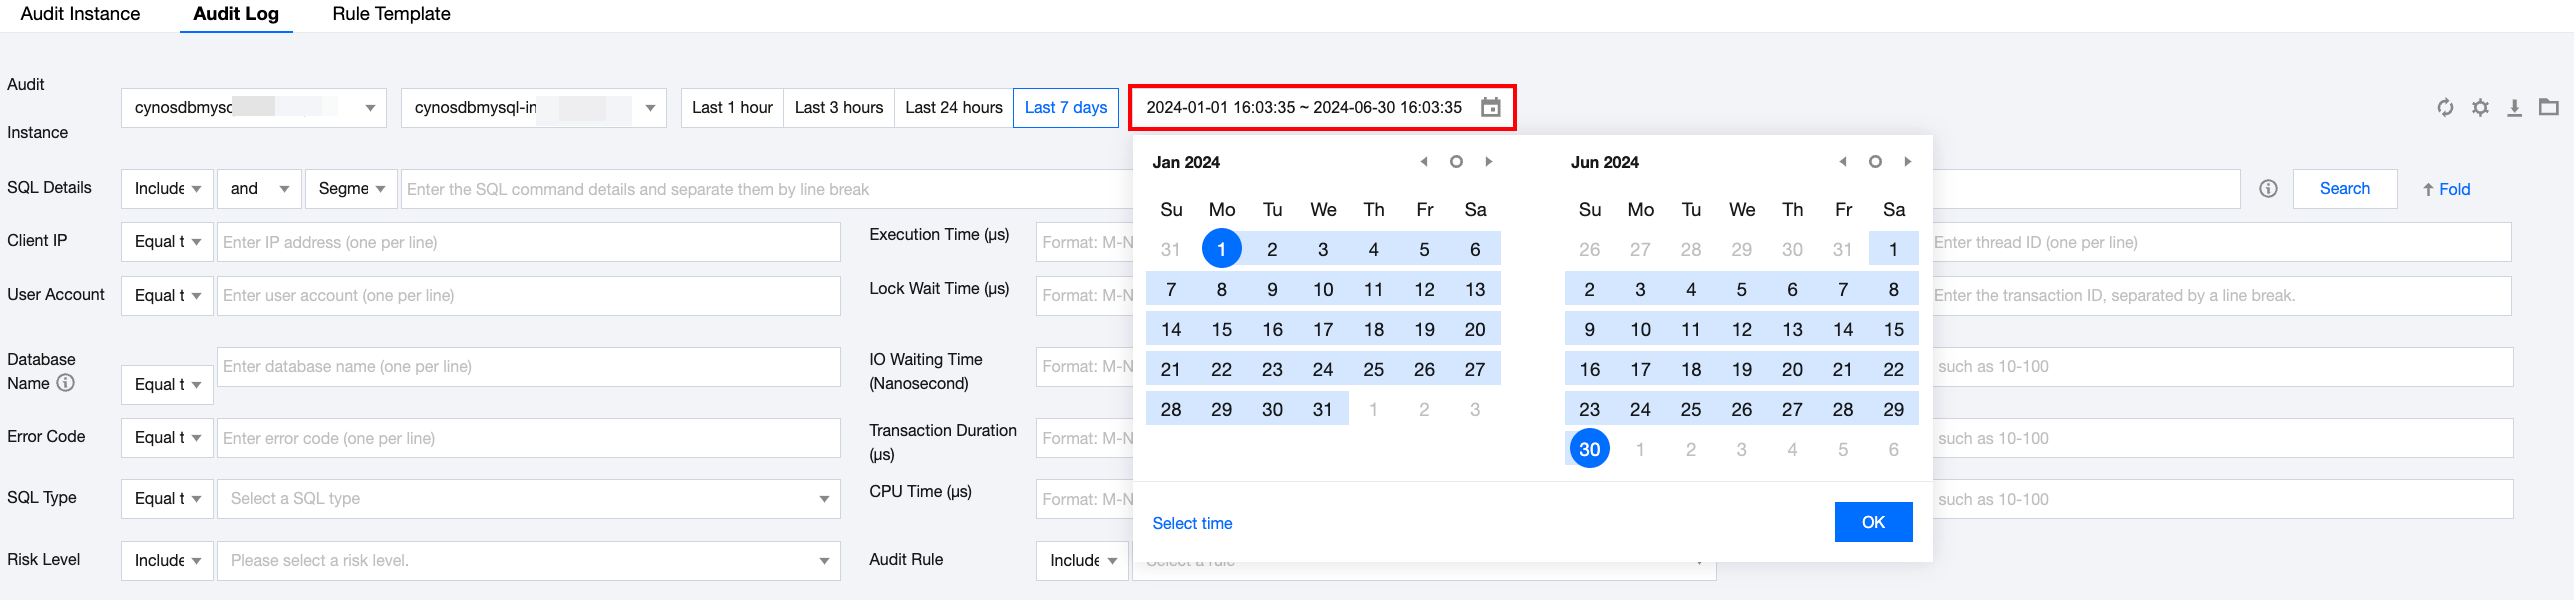Click the download icon
The image size is (2574, 600).
tap(2514, 107)
